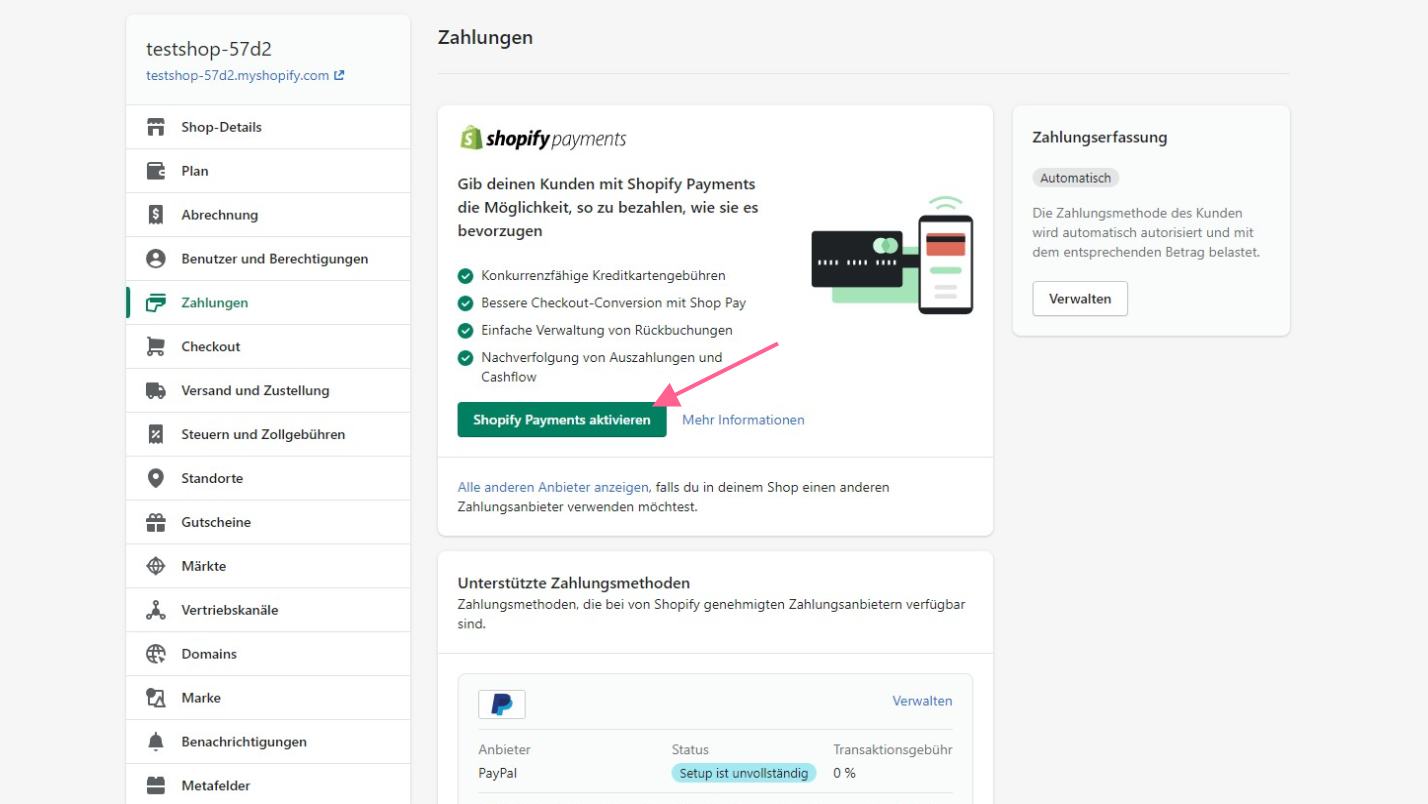The height and width of the screenshot is (804, 1428).
Task: Click the Transaktionsgebühr column label
Action: (x=893, y=749)
